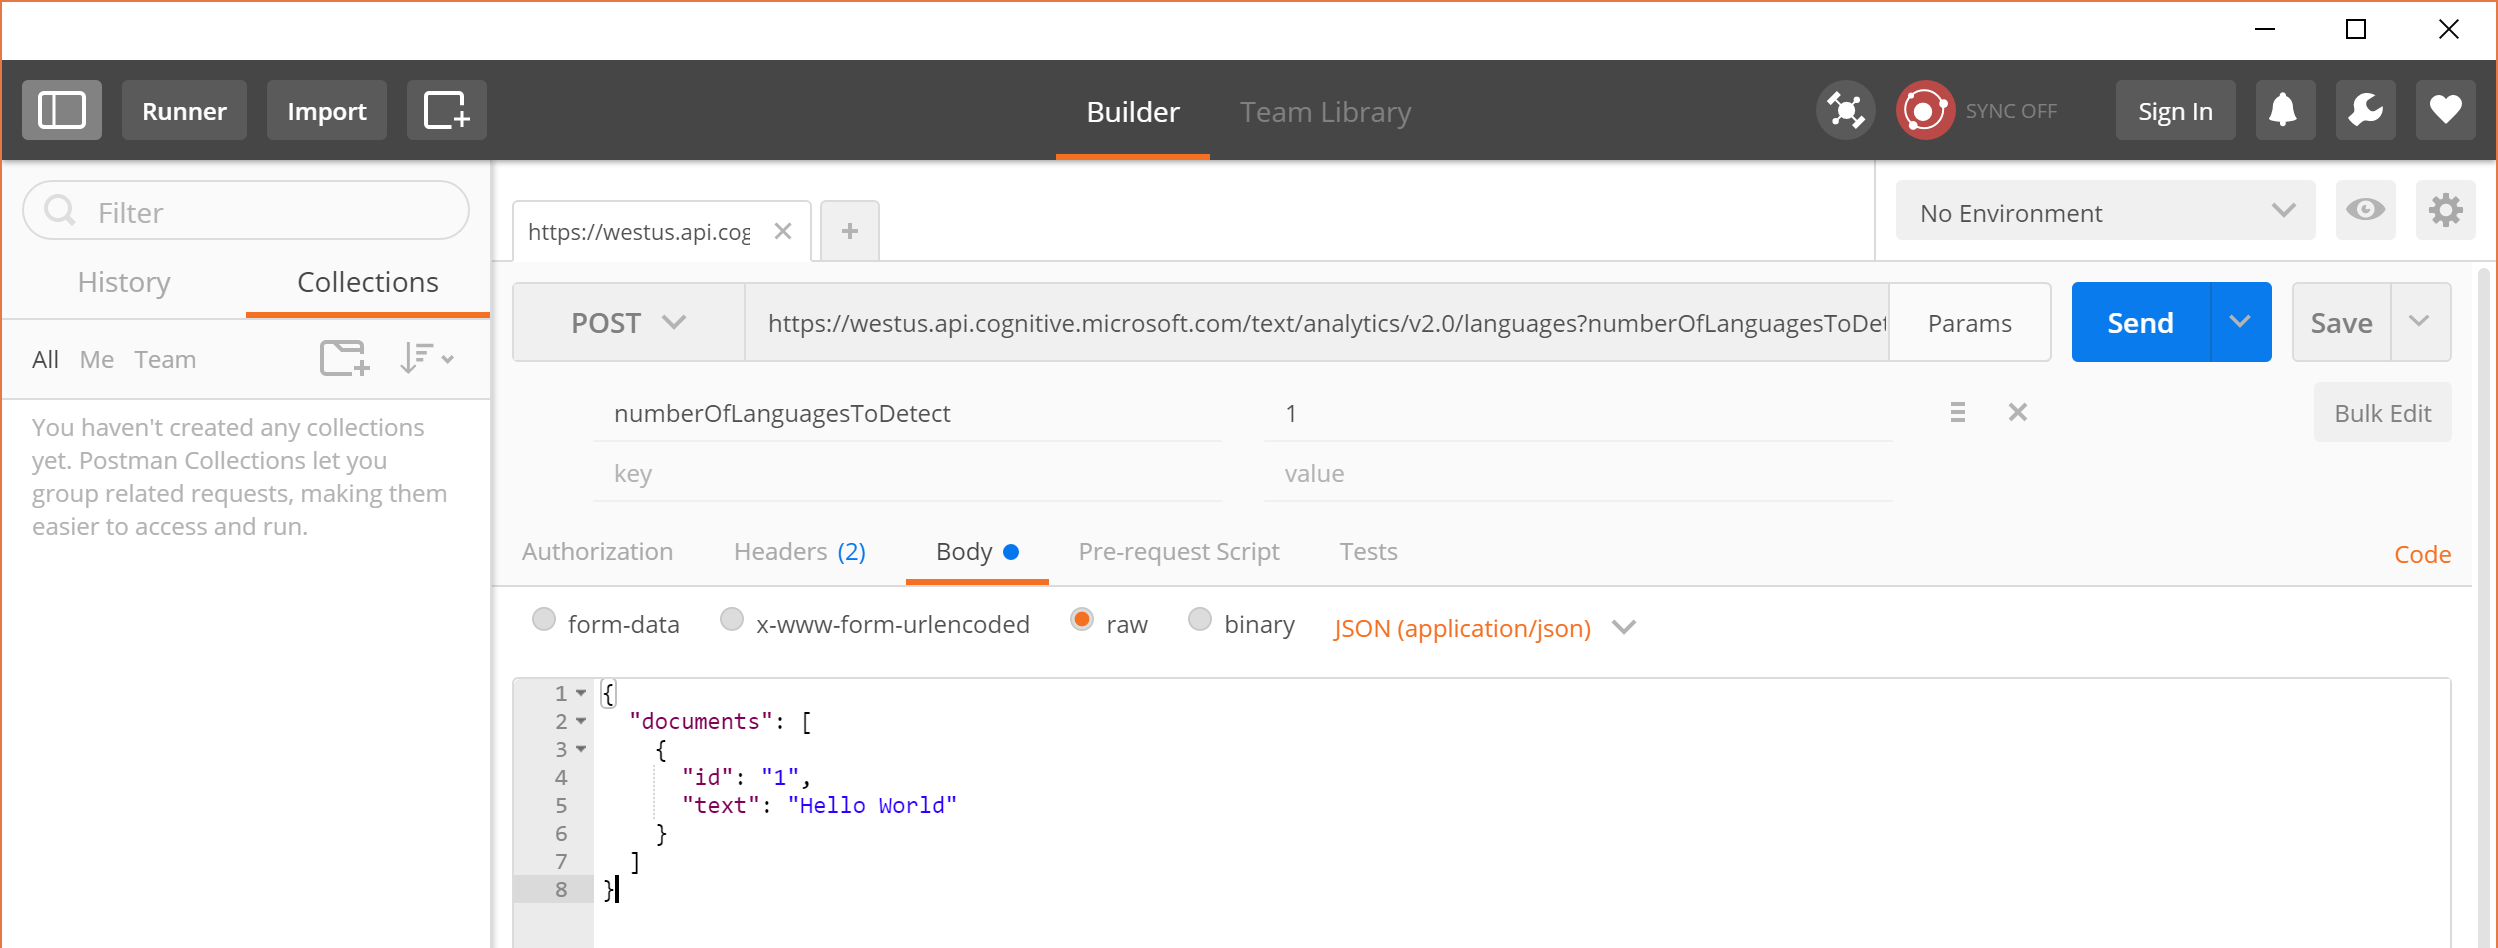Expand the No Environment dropdown
Screen dimensions: 2498x948
click(2105, 212)
